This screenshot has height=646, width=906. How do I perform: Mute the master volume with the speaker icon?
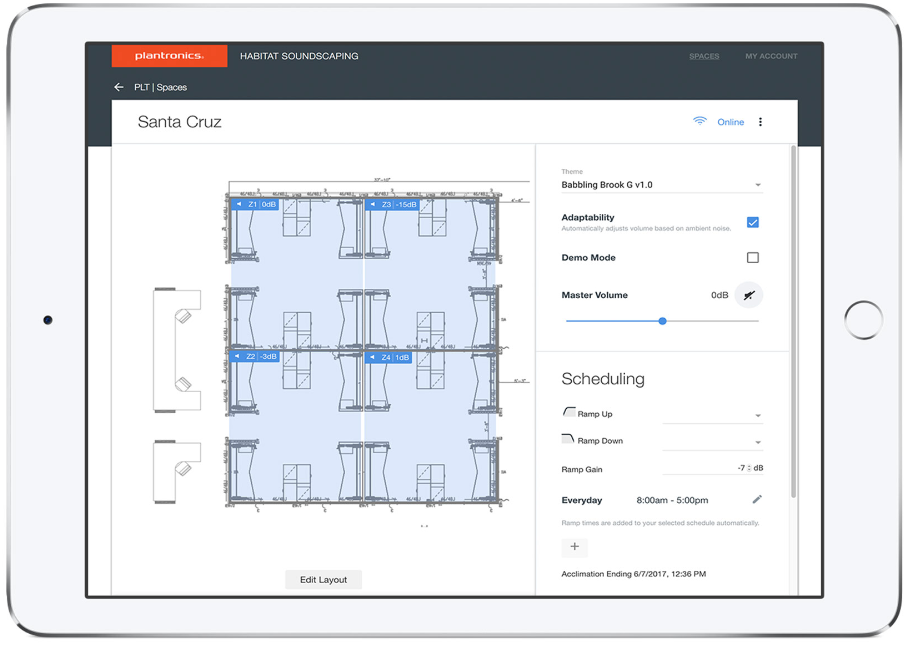click(749, 295)
